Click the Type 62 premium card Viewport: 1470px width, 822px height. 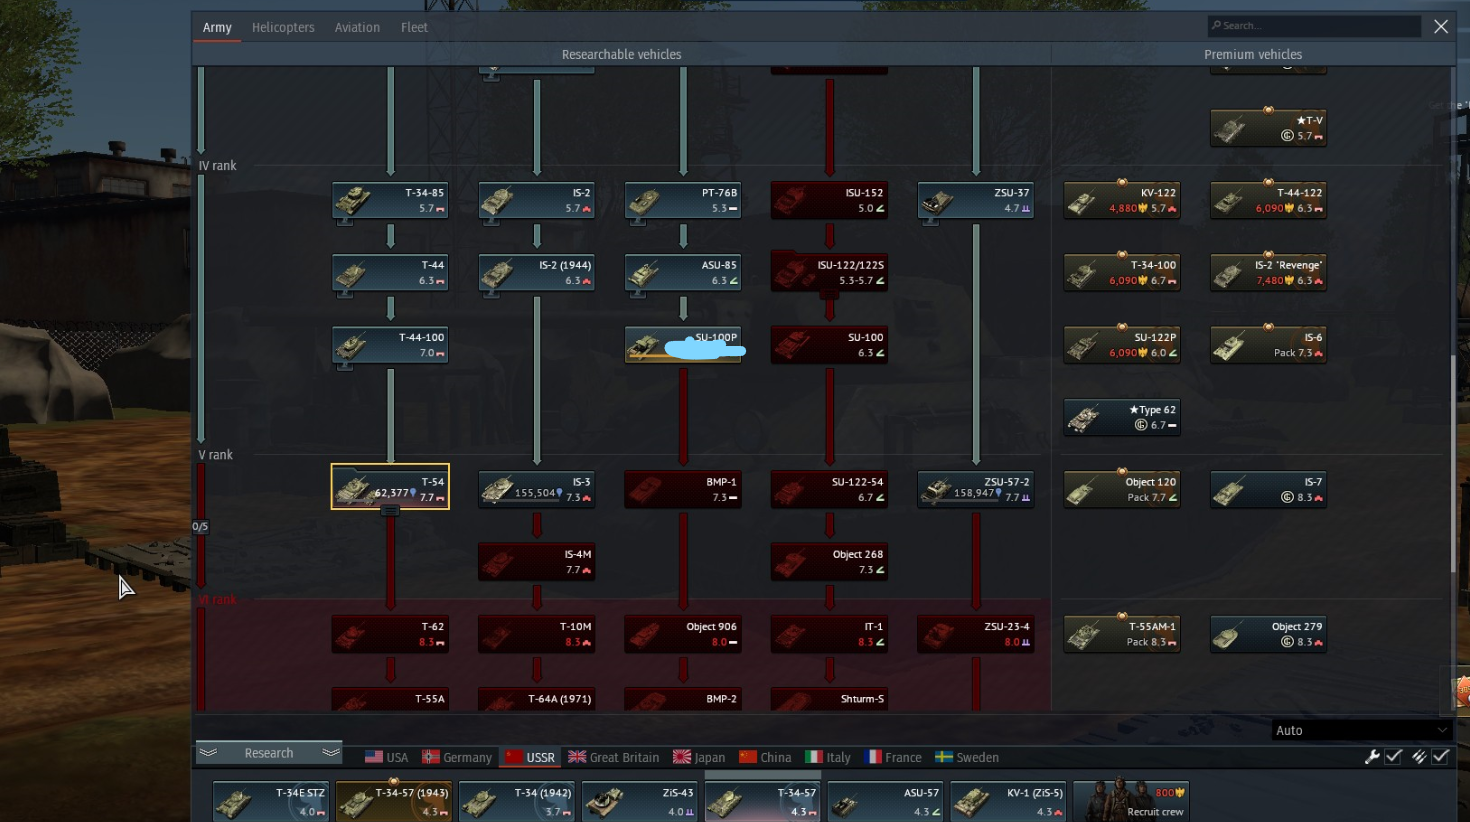1122,417
